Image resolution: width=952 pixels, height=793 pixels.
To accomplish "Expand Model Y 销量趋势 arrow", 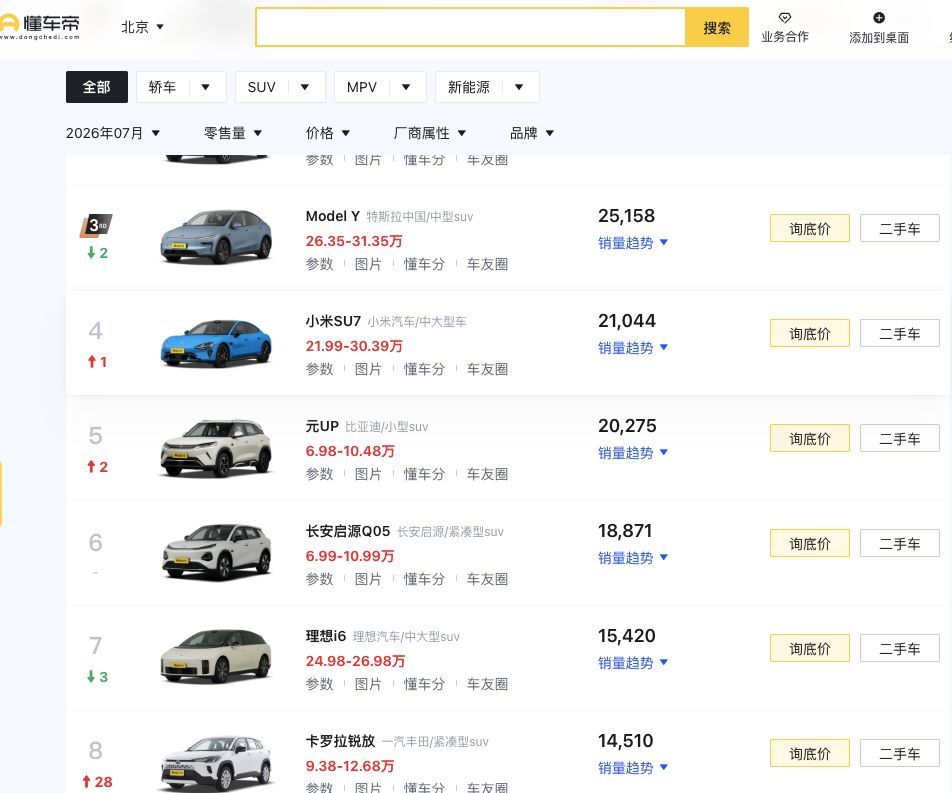I will (x=664, y=242).
